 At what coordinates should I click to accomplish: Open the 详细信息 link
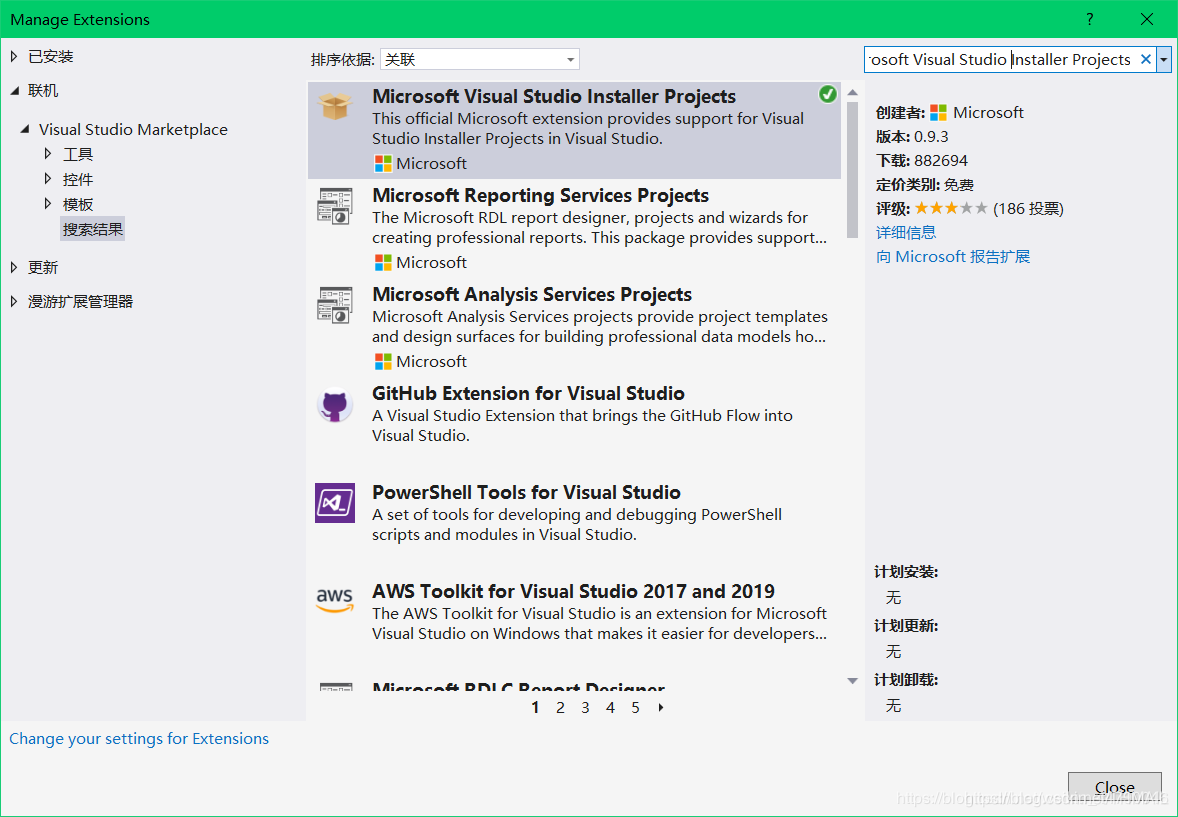[x=906, y=232]
